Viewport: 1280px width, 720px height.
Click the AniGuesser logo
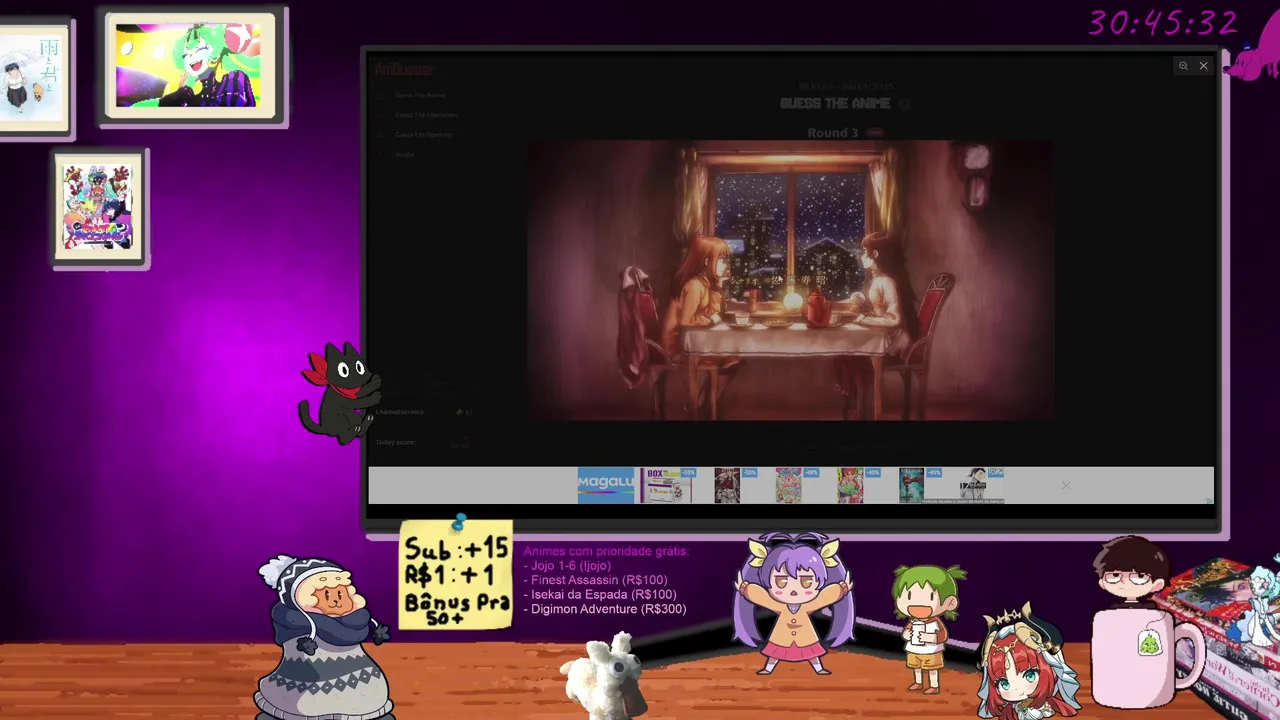pos(405,69)
